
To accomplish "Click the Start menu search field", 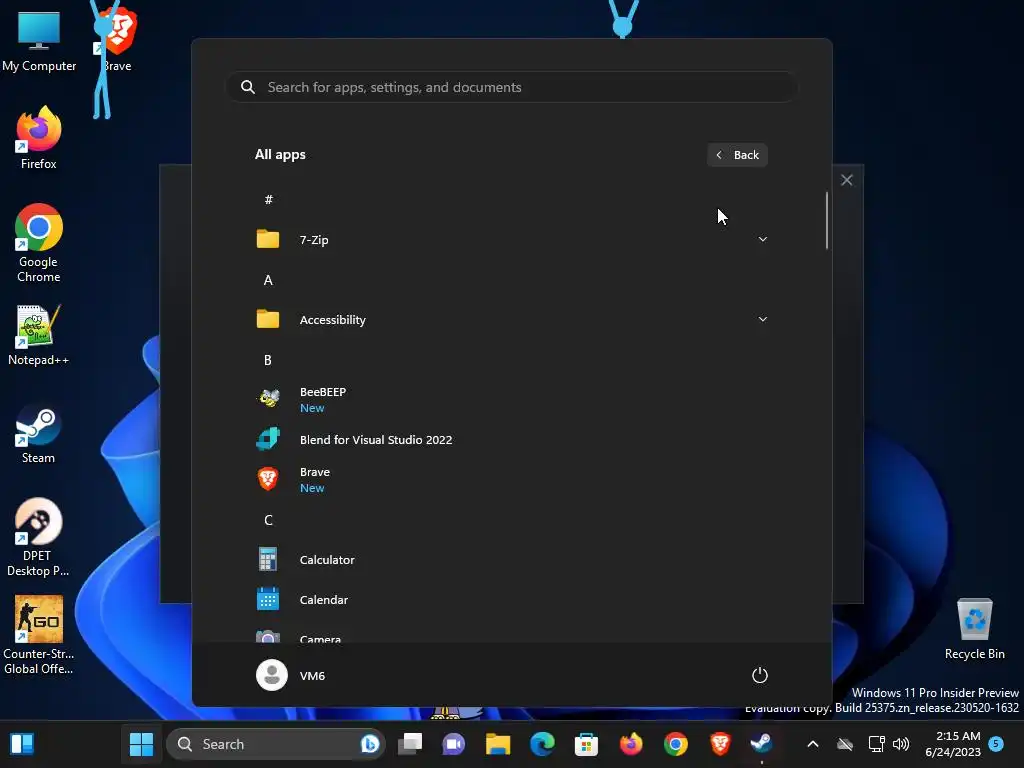I will click(512, 87).
